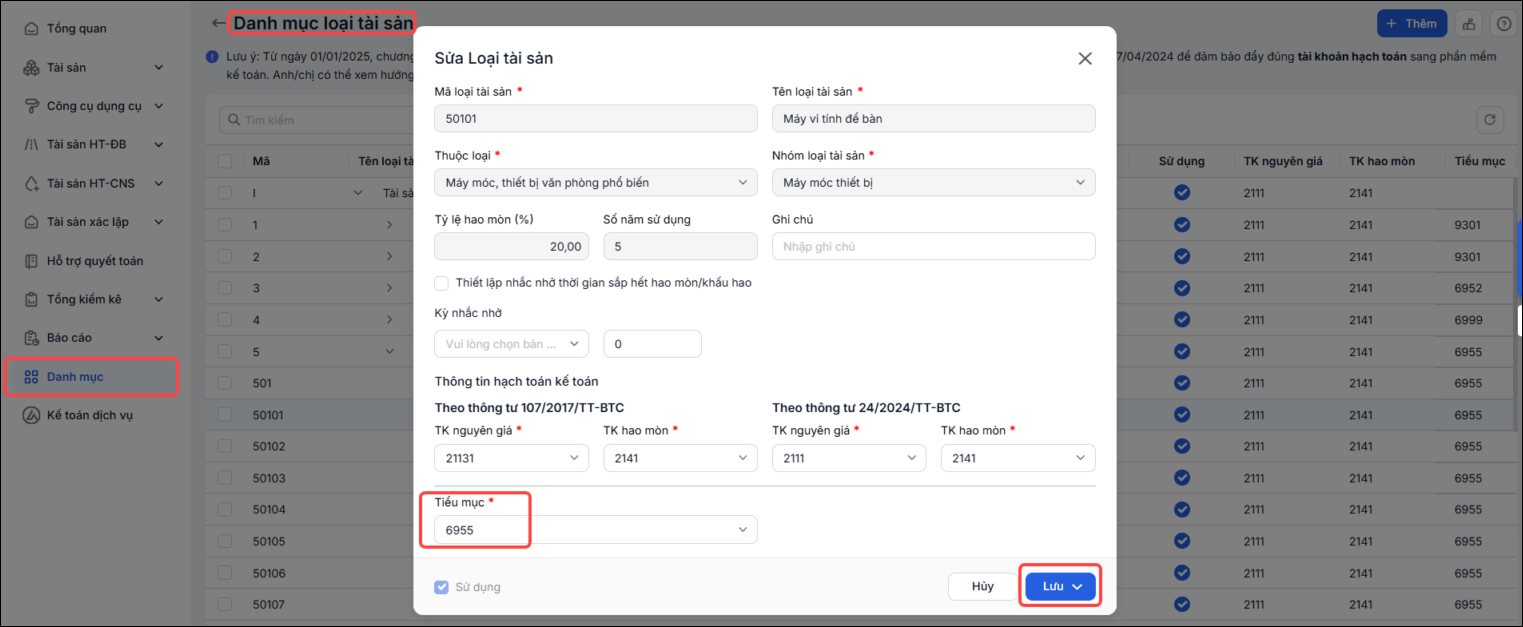Tick the checkbox for row 50104

[225, 510]
